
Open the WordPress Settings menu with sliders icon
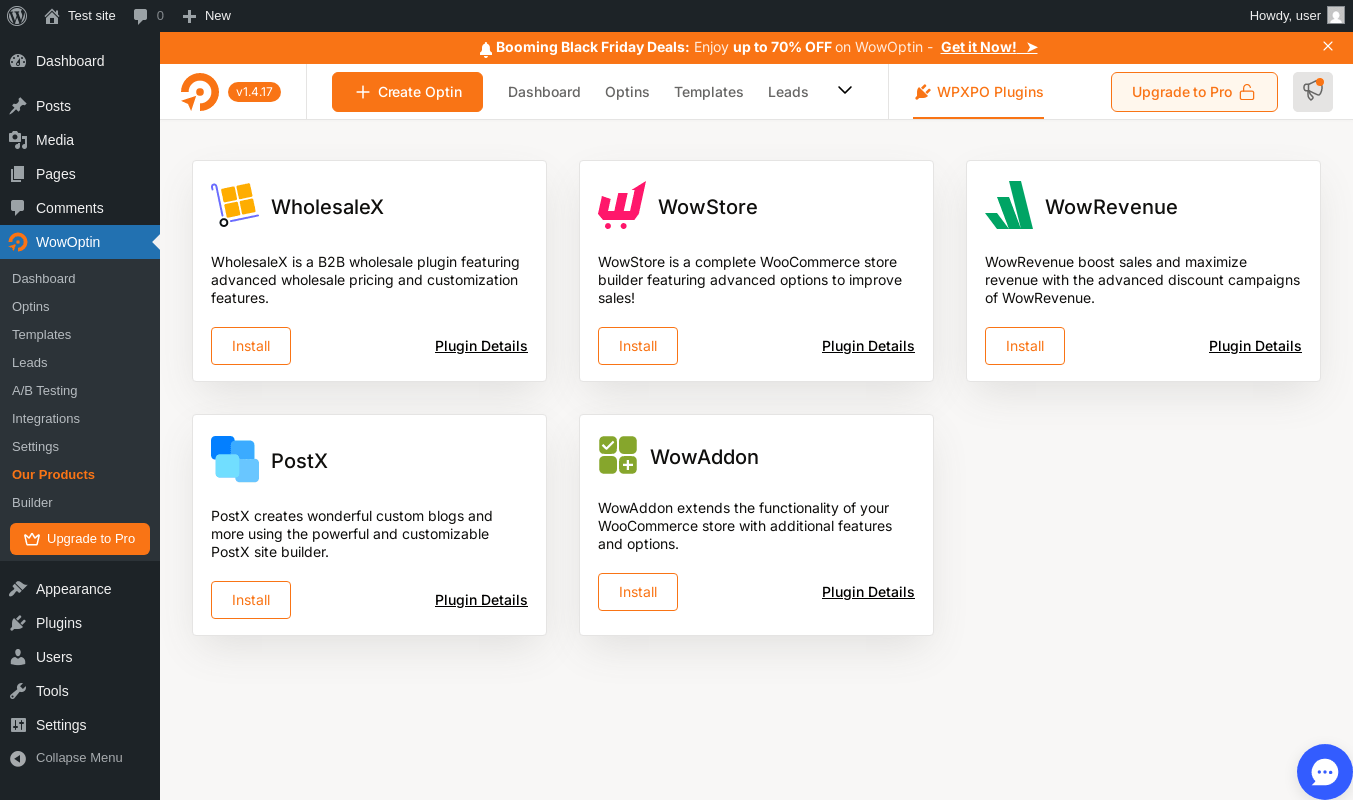pos(80,725)
